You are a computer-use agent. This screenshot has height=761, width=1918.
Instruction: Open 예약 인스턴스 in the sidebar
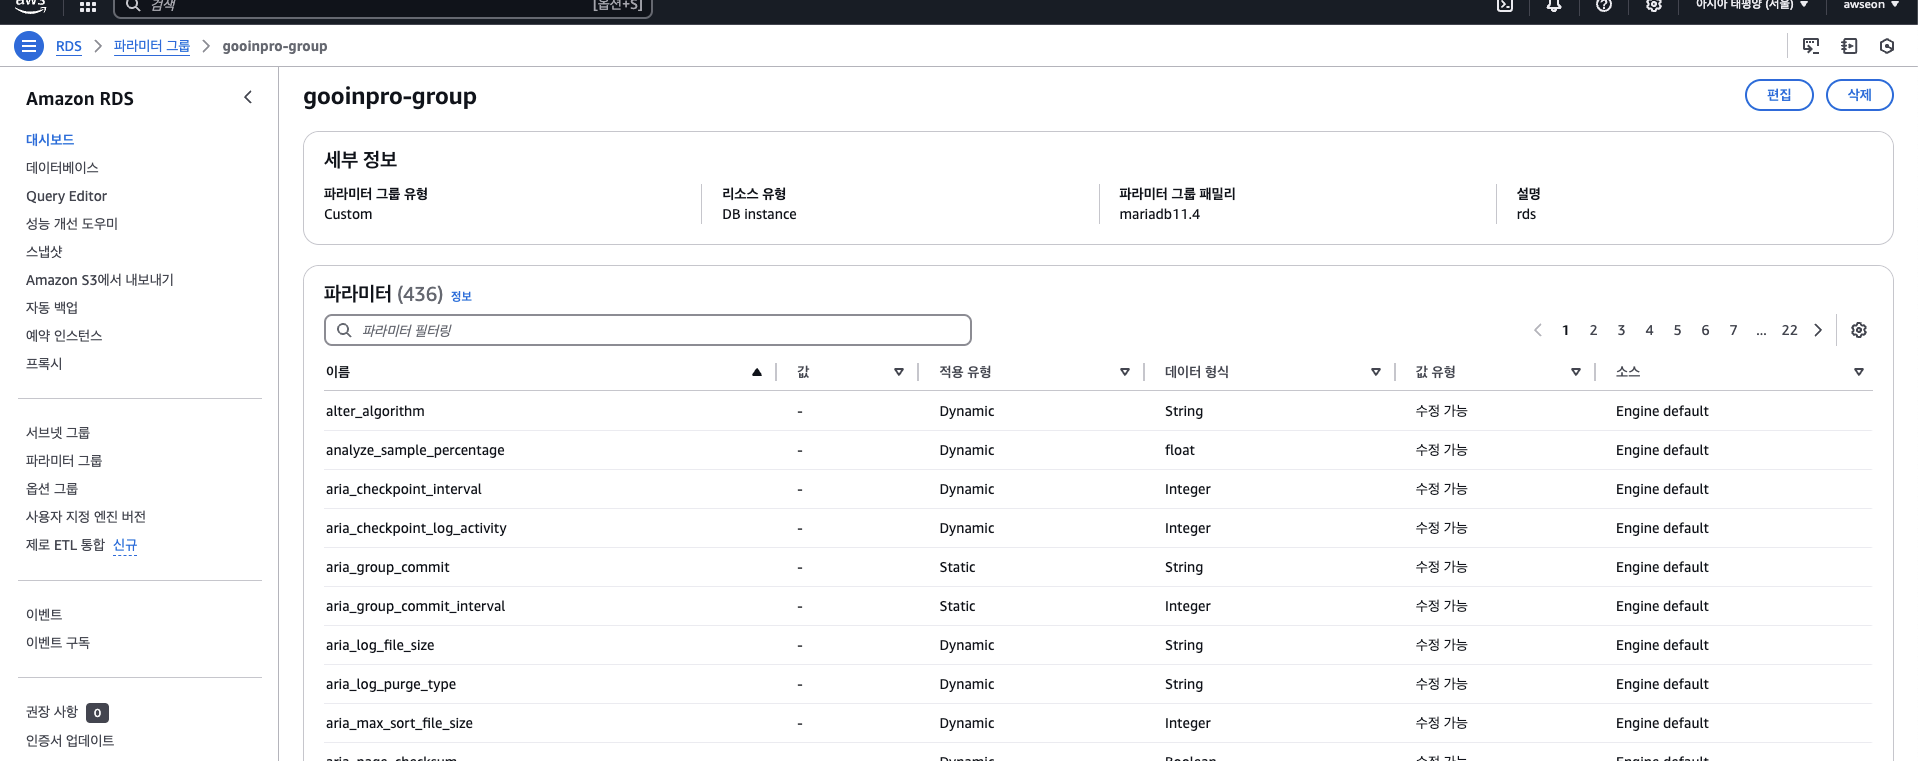64,336
